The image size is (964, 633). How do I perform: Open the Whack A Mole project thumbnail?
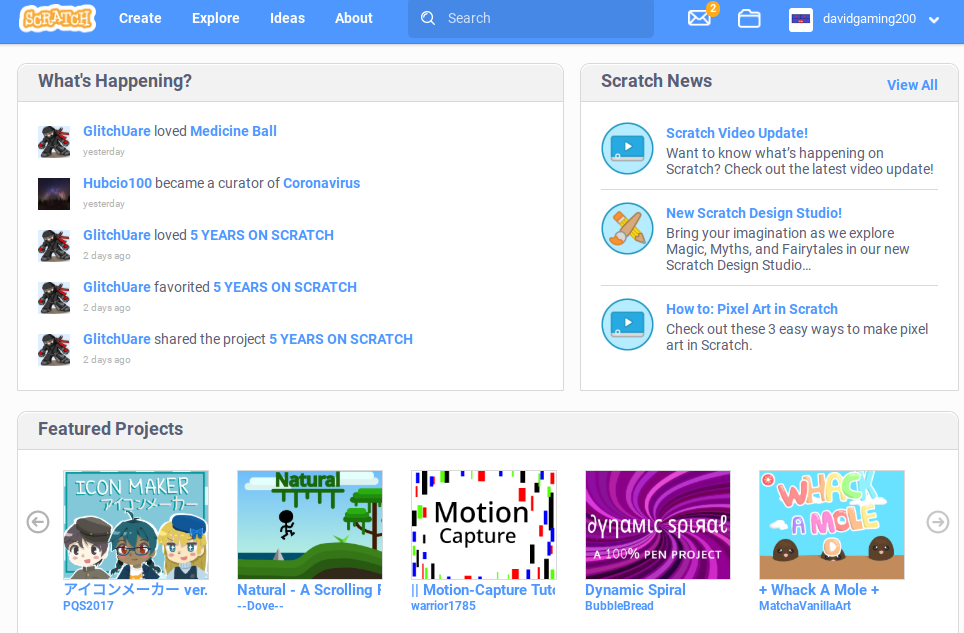(x=832, y=525)
